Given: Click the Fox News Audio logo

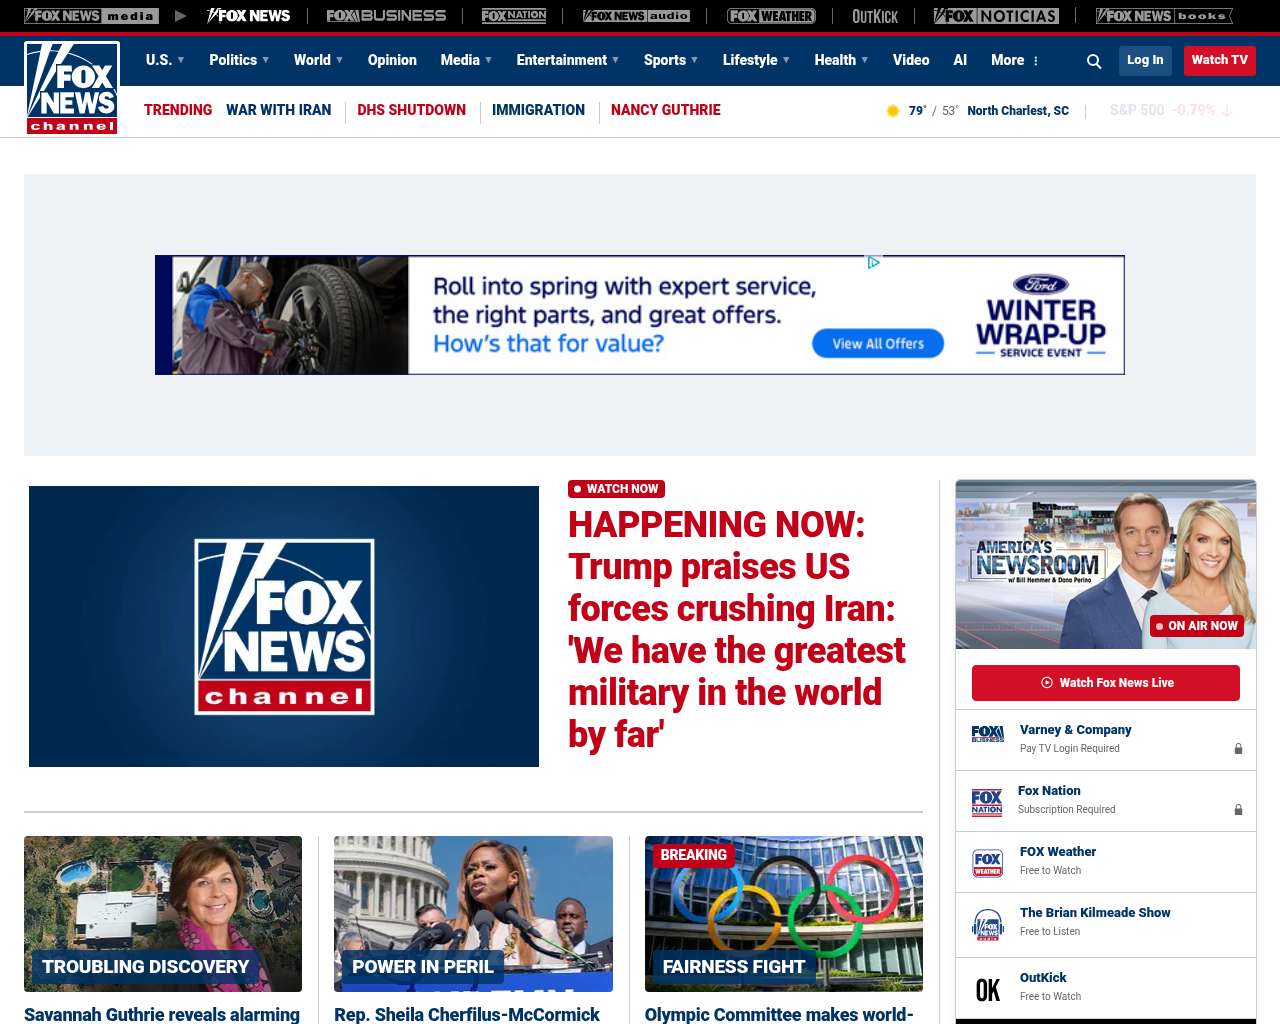Looking at the screenshot, I should tap(636, 16).
